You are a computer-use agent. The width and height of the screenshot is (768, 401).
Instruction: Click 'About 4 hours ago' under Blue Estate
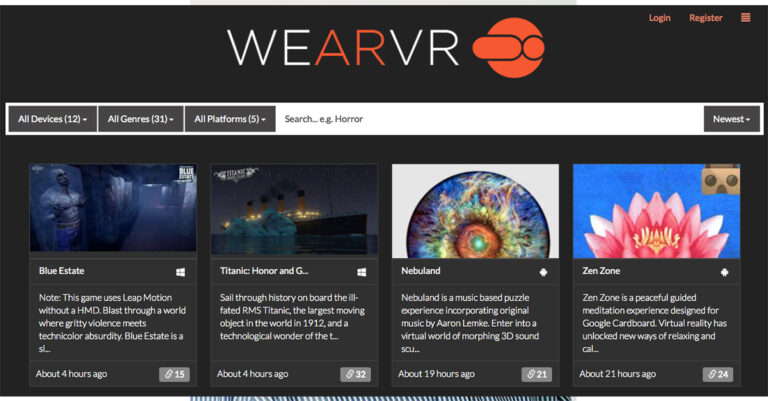coord(72,374)
